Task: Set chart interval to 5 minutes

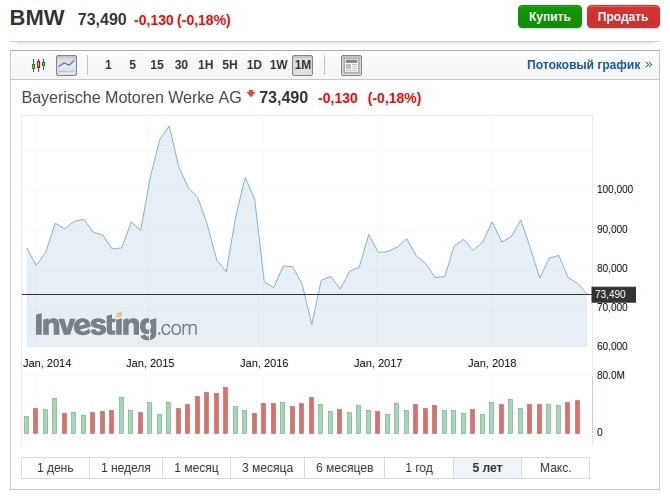Action: click(132, 65)
